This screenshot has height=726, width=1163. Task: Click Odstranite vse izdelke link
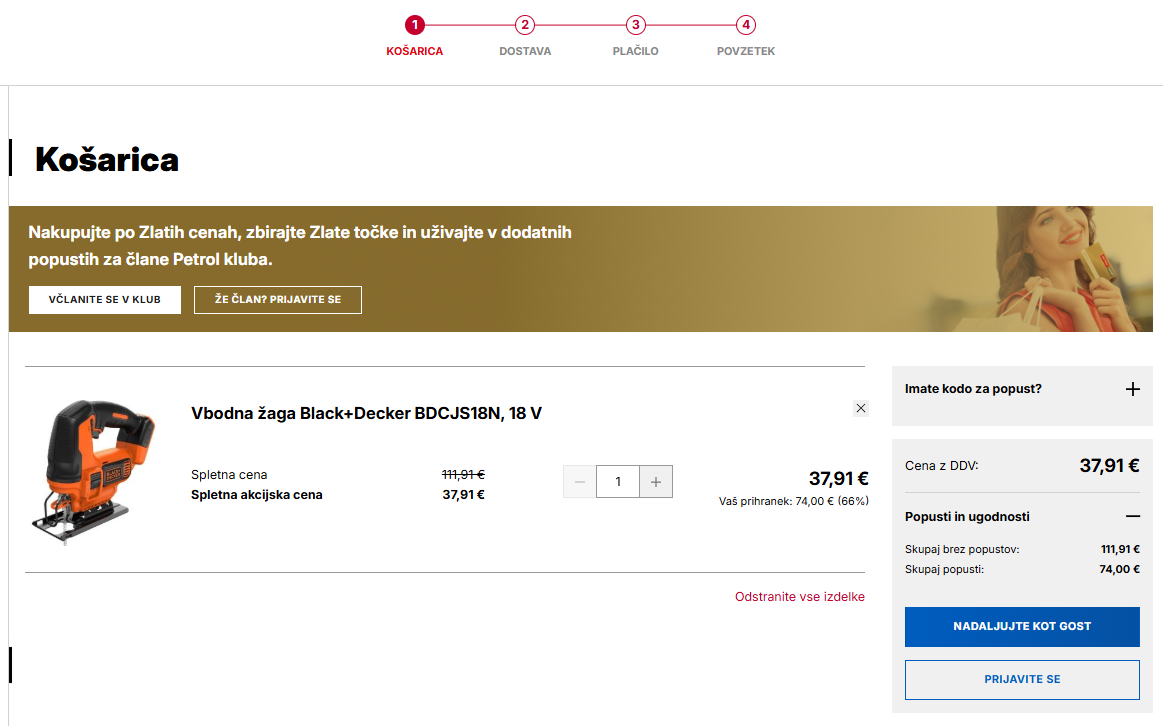[799, 597]
